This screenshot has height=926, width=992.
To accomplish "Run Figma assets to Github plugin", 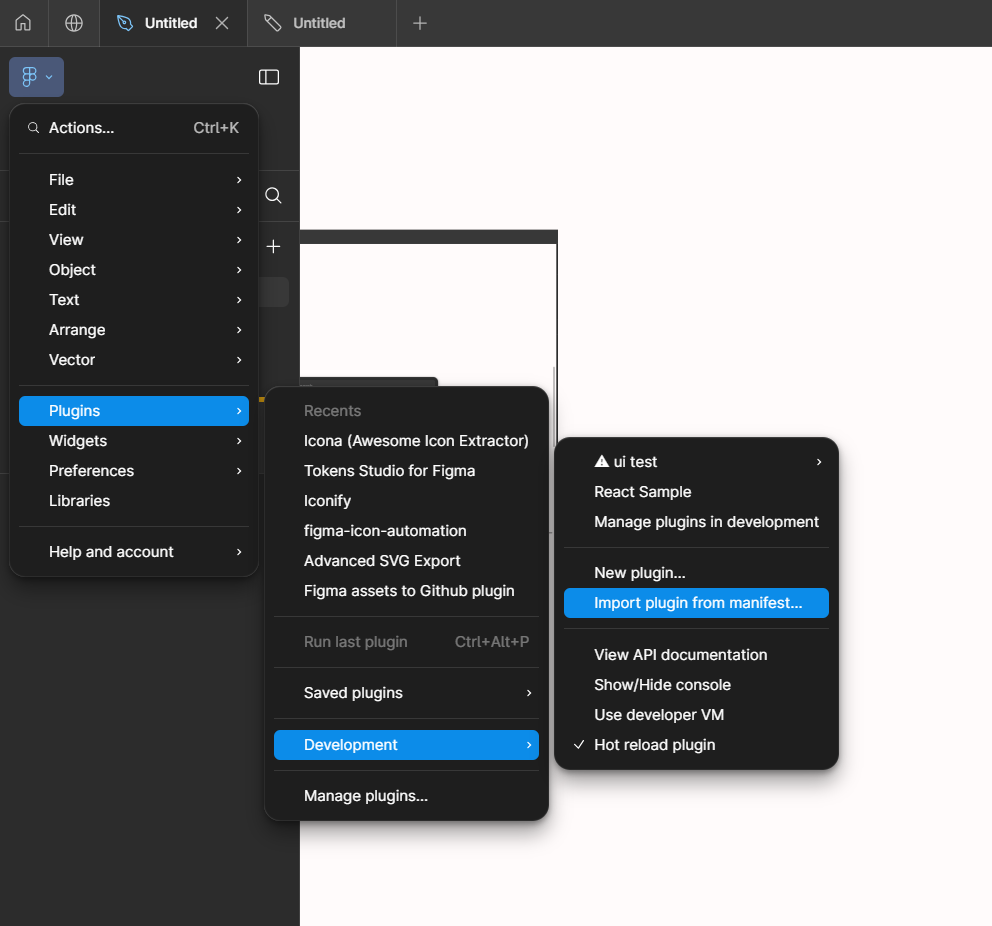I will coord(406,591).
